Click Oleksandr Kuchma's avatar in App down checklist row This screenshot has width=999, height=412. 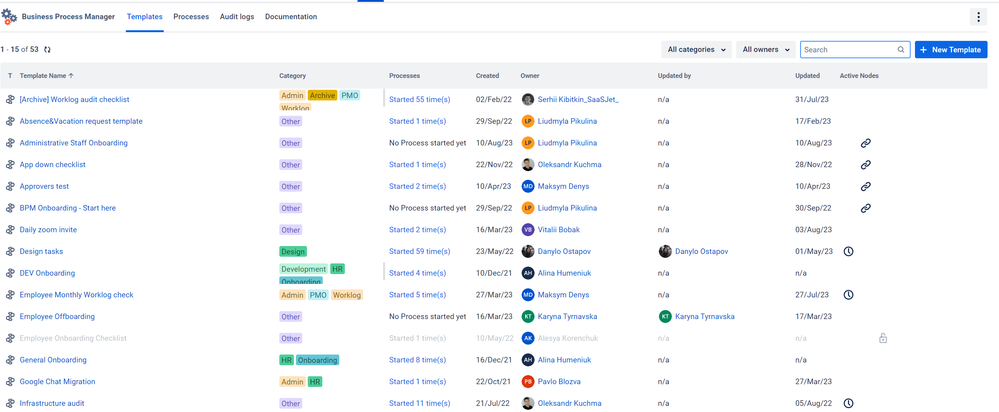[528, 165]
